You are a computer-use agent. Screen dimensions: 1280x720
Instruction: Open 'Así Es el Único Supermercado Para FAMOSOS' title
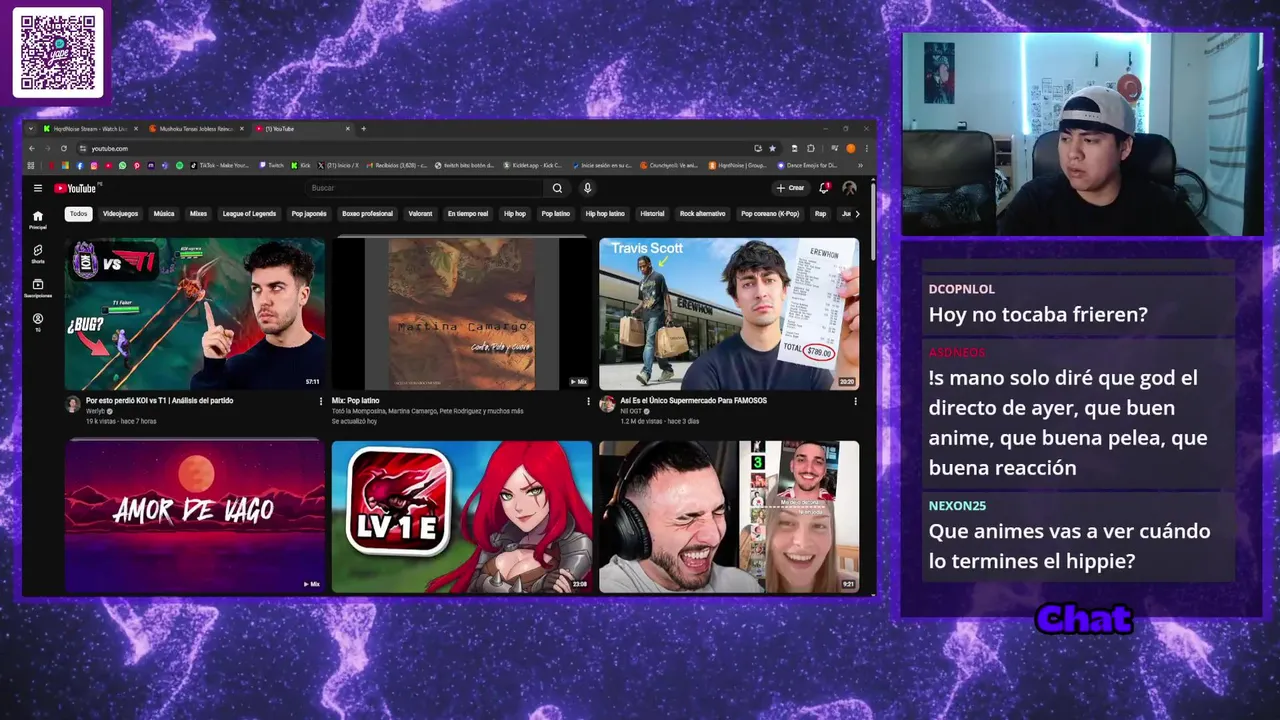tap(693, 400)
